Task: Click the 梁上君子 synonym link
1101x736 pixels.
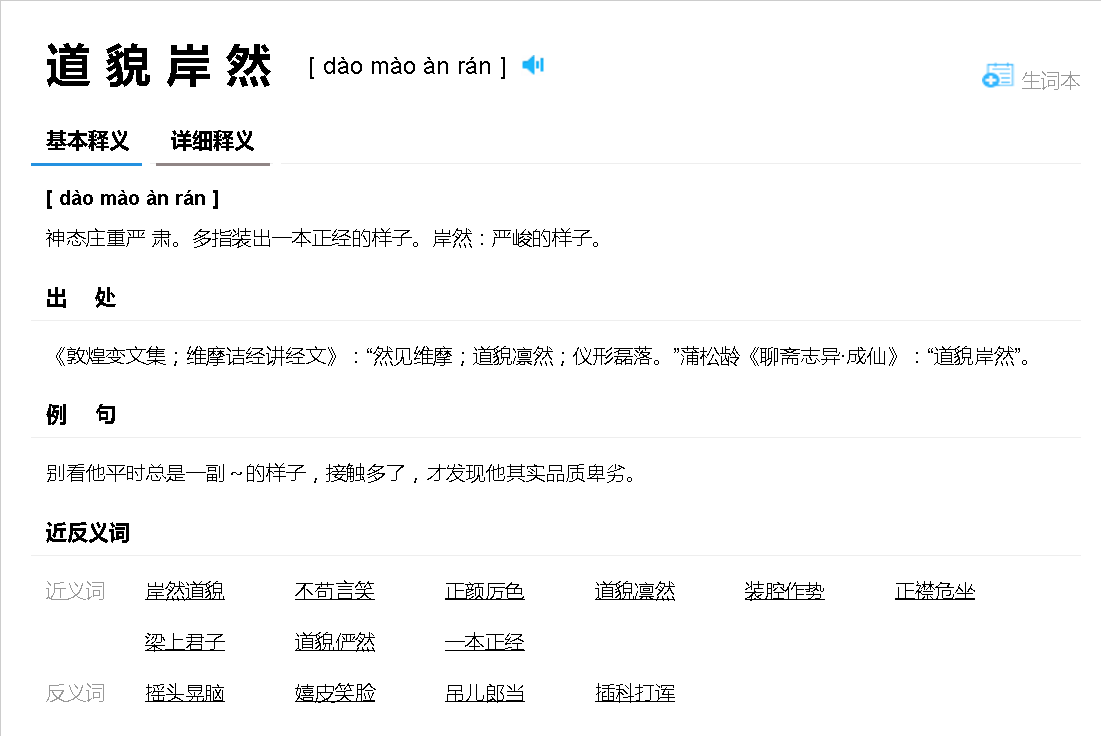Action: [184, 641]
